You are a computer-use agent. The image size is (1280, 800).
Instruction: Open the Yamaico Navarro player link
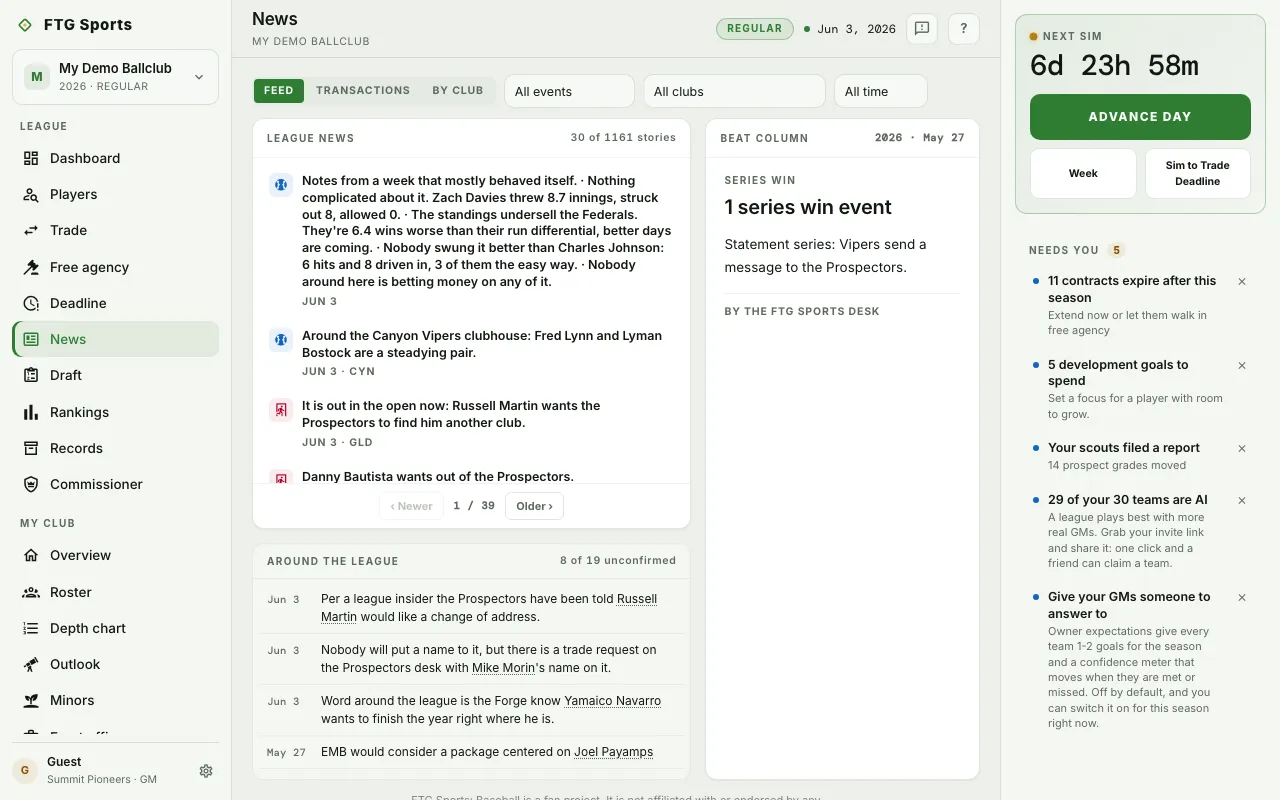[x=612, y=701]
